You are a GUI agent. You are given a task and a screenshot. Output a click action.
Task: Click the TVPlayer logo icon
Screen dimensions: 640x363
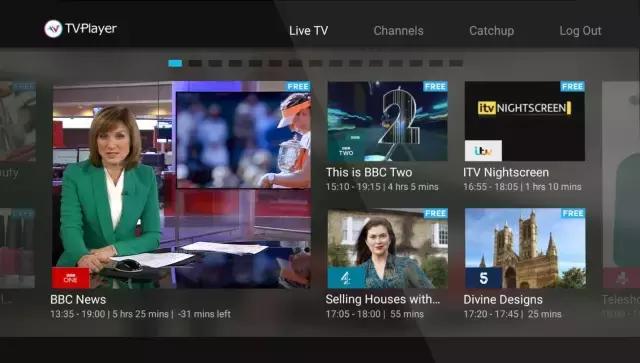coord(53,29)
